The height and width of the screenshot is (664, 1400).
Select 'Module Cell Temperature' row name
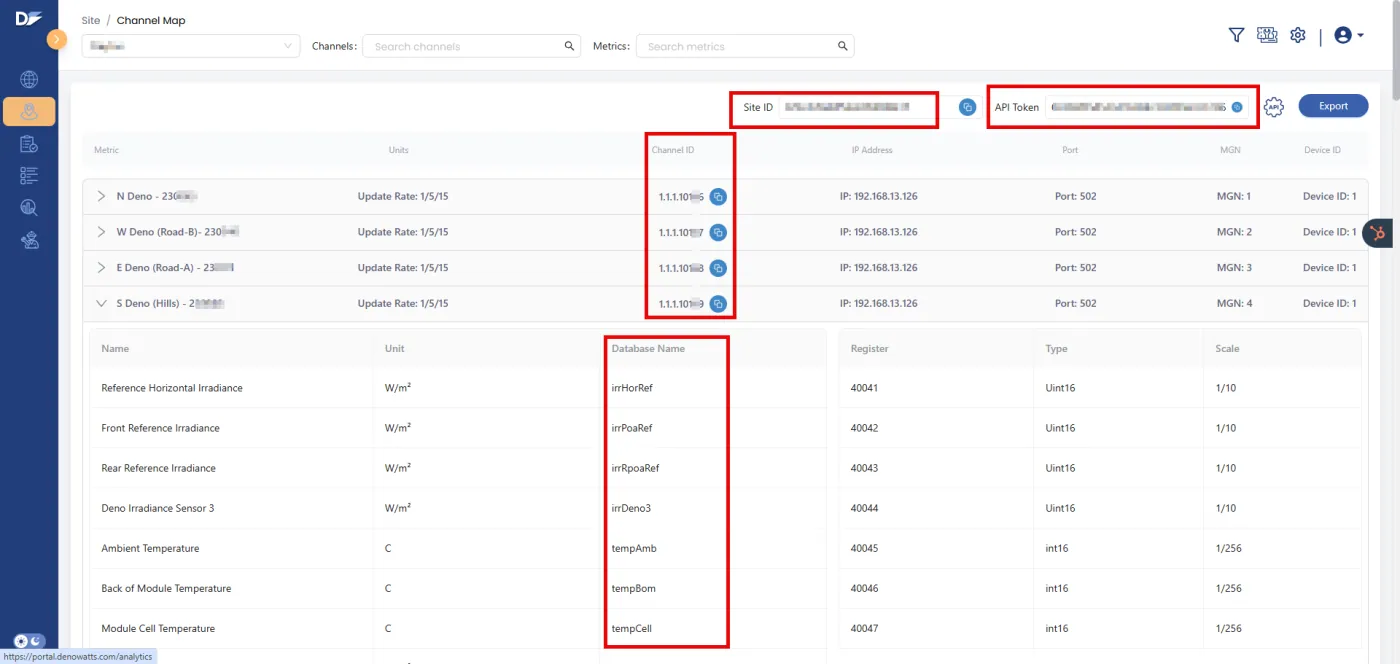[158, 628]
